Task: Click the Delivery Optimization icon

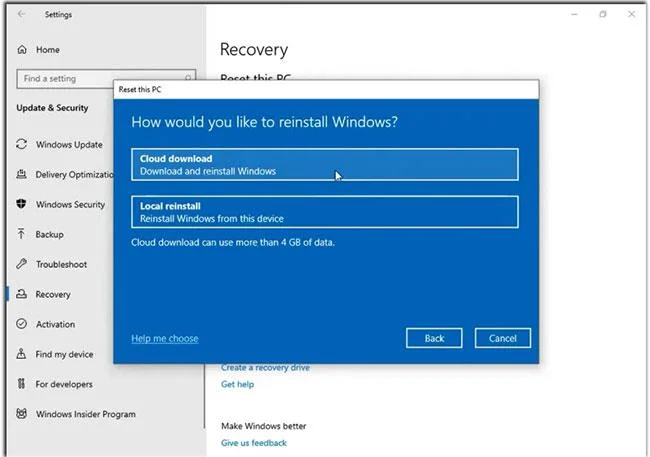Action: (22, 174)
